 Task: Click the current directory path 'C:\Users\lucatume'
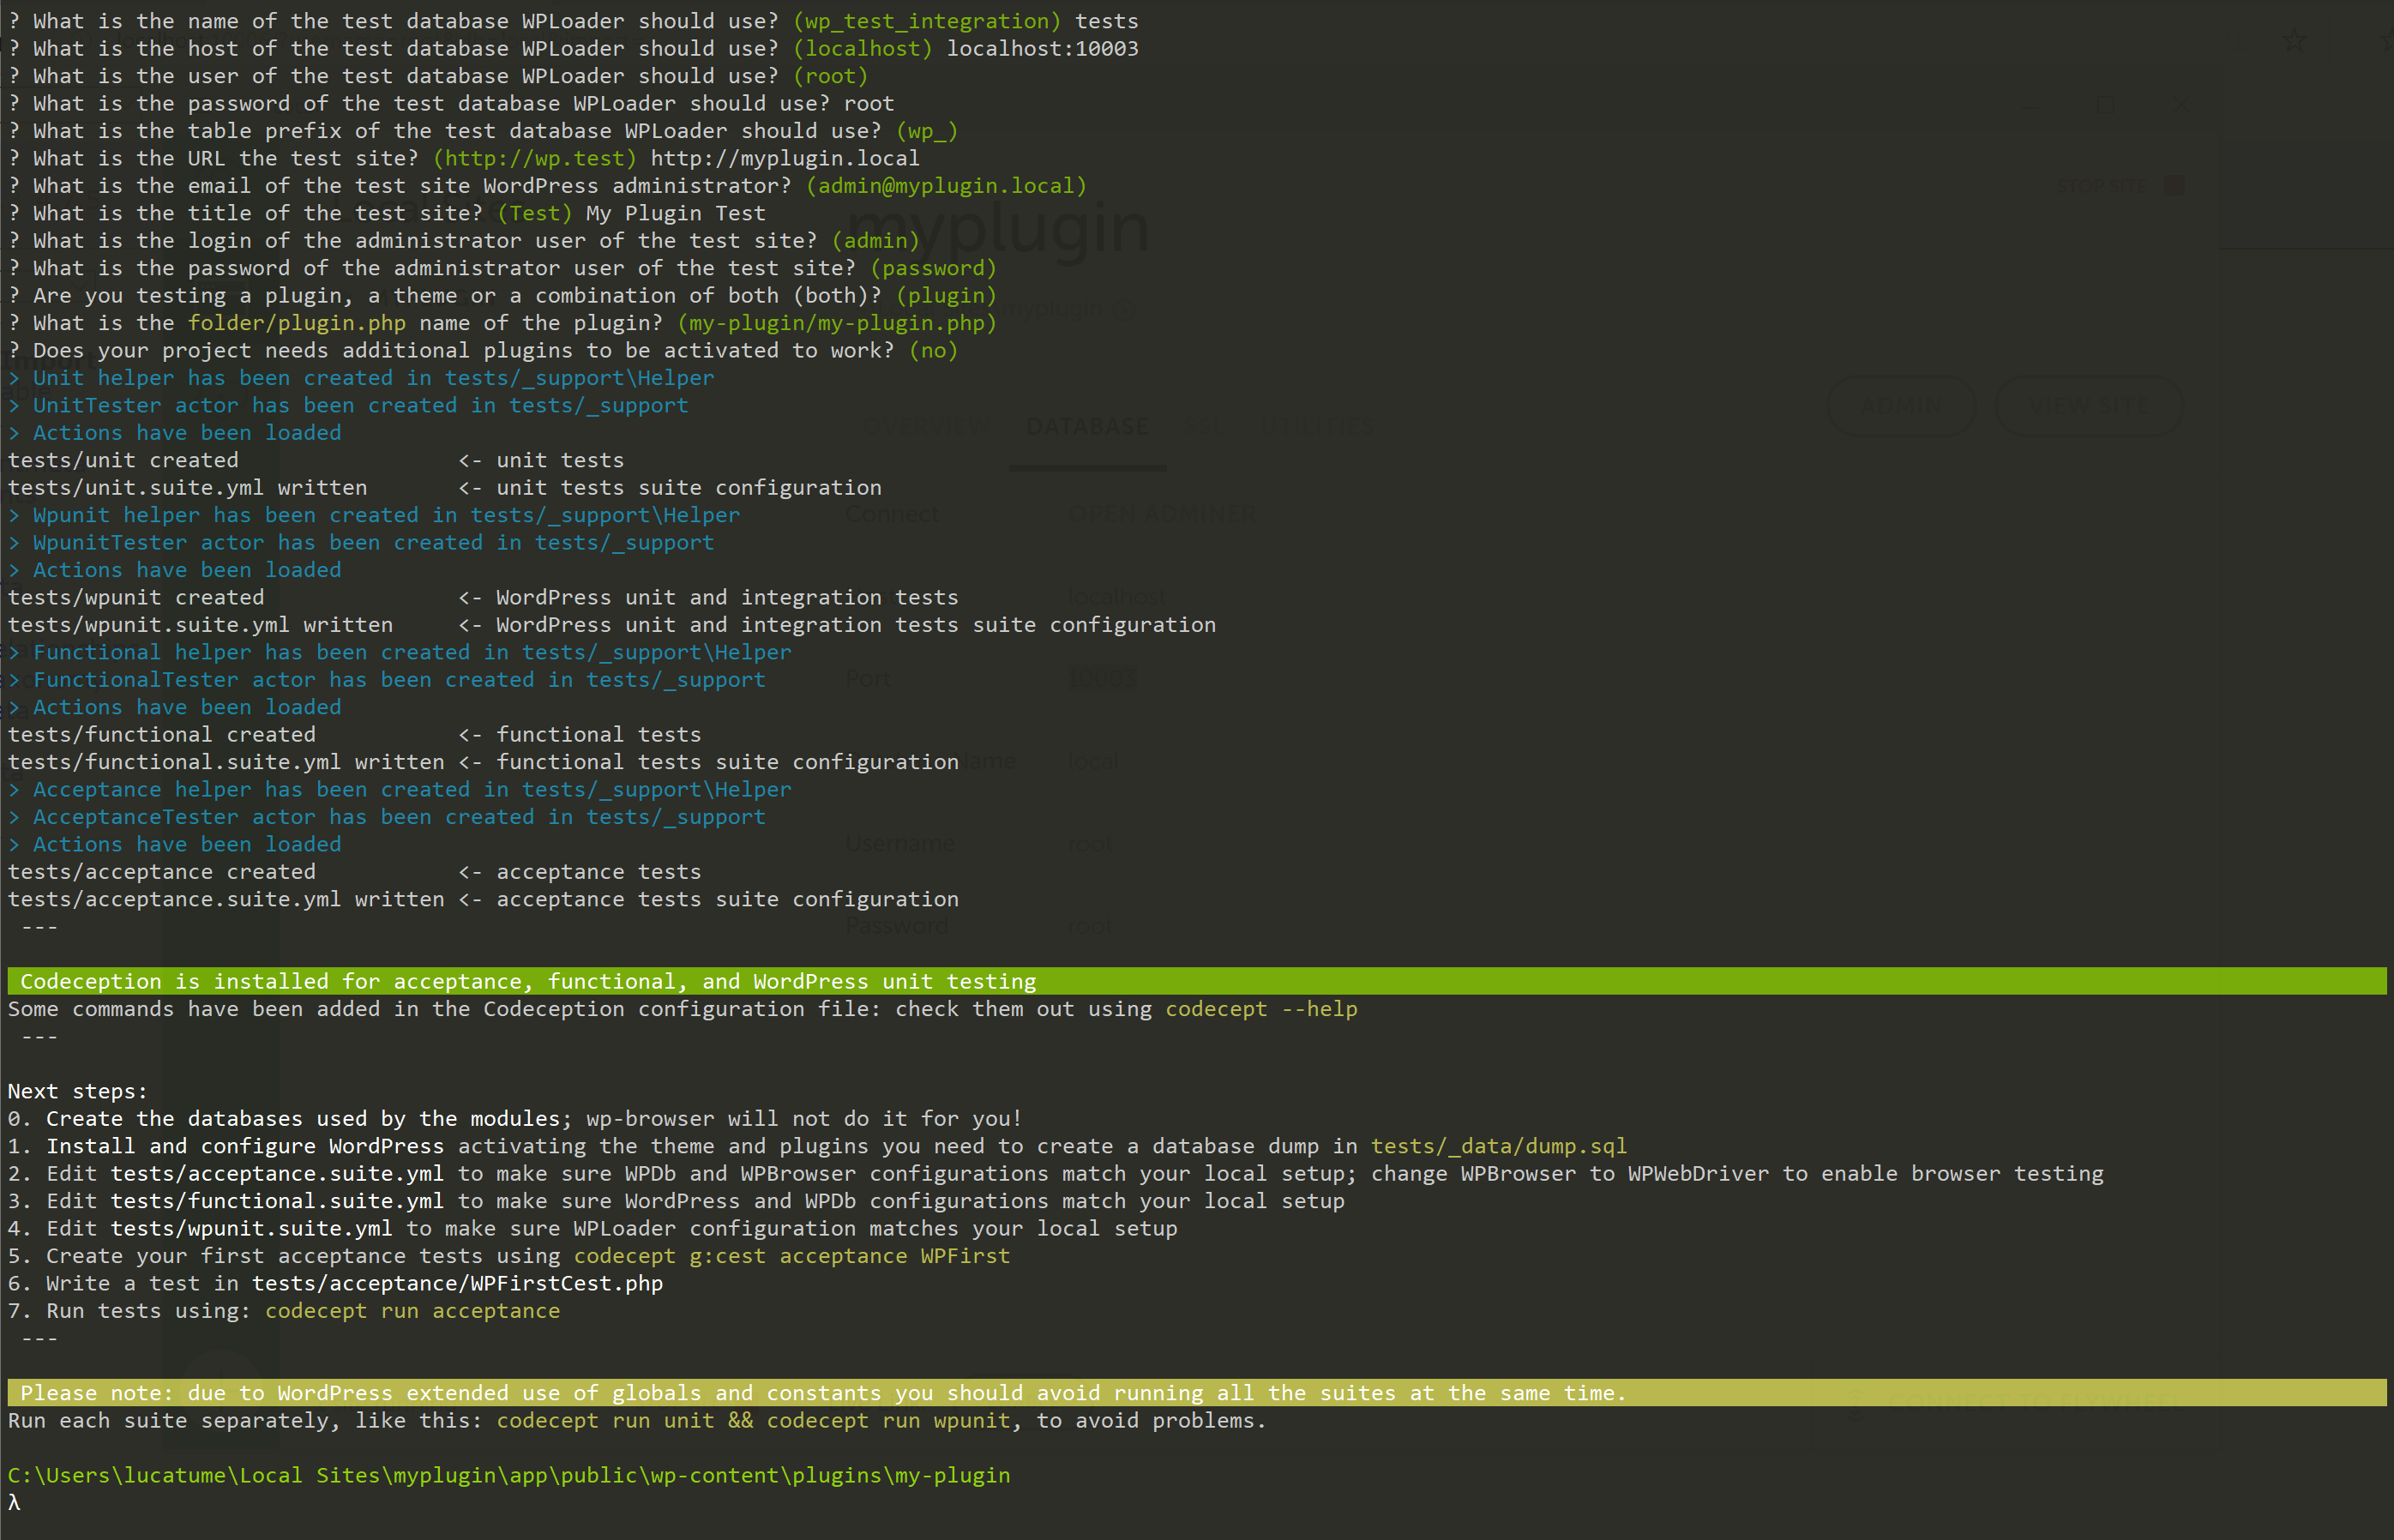(509, 1476)
